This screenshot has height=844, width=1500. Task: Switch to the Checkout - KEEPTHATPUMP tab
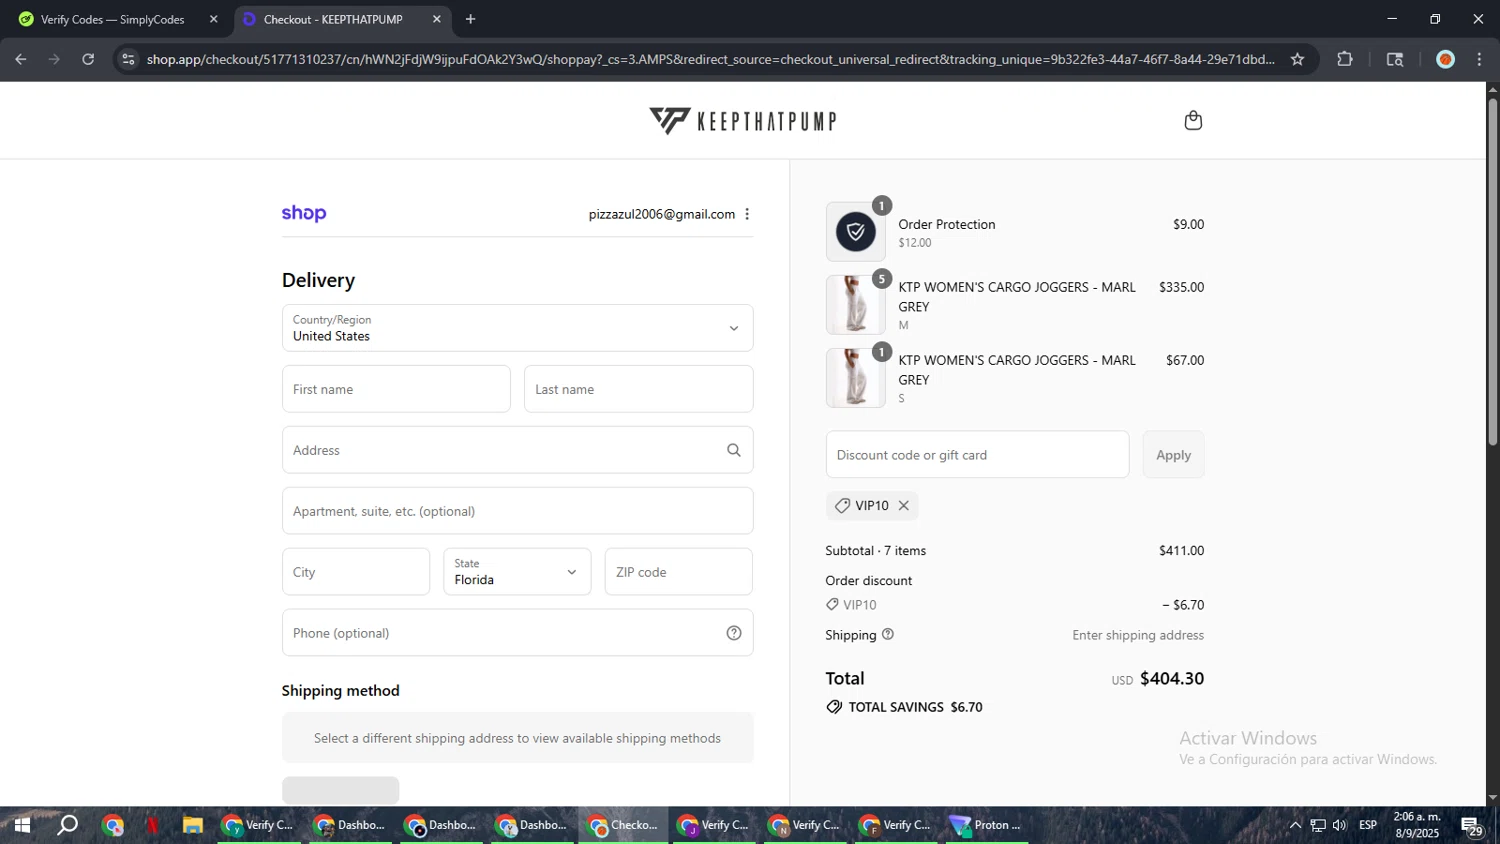[342, 19]
